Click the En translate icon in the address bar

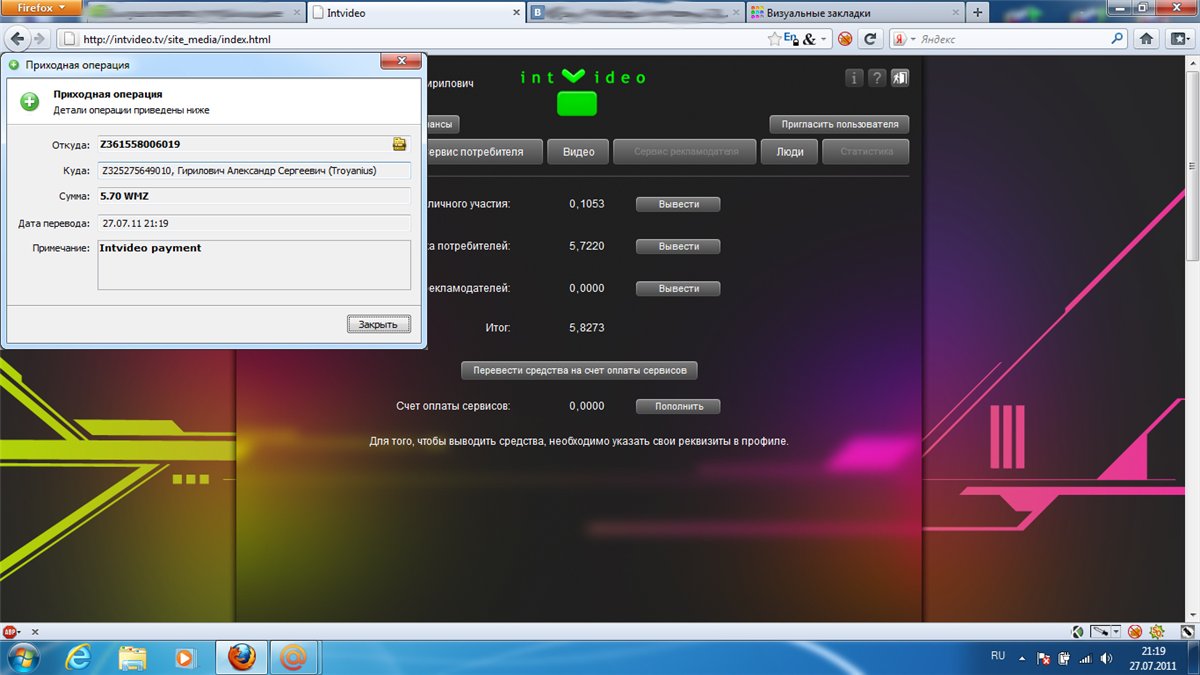[x=791, y=39]
